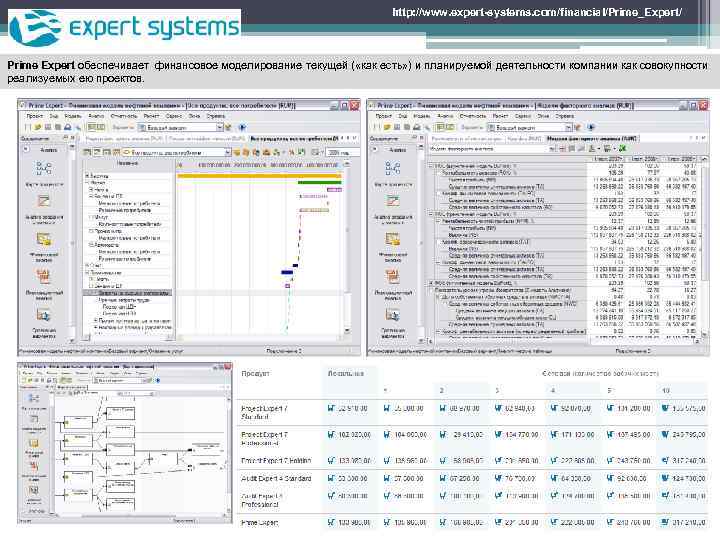Expand the Выручка row in Gantt tree
The width and height of the screenshot is (720, 540).
87,176
